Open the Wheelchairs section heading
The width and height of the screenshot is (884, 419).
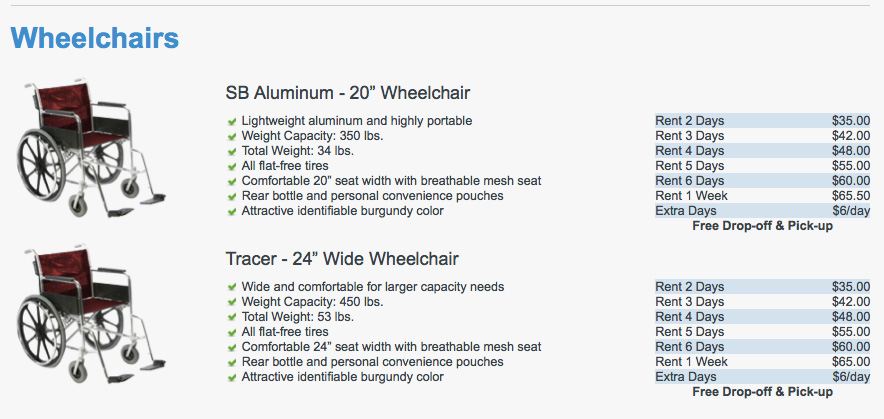[95, 38]
